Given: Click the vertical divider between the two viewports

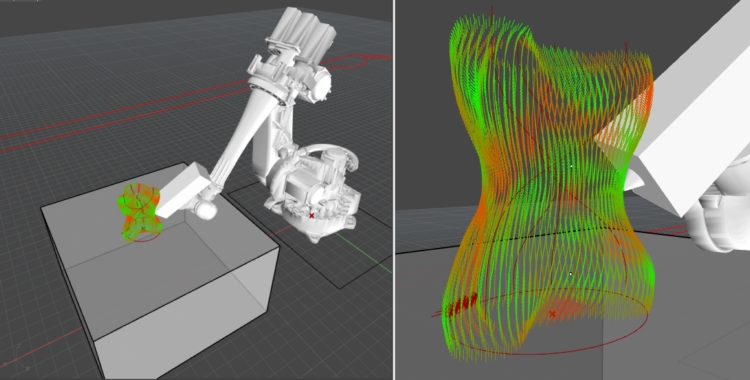Looking at the screenshot, I should click(x=394, y=190).
